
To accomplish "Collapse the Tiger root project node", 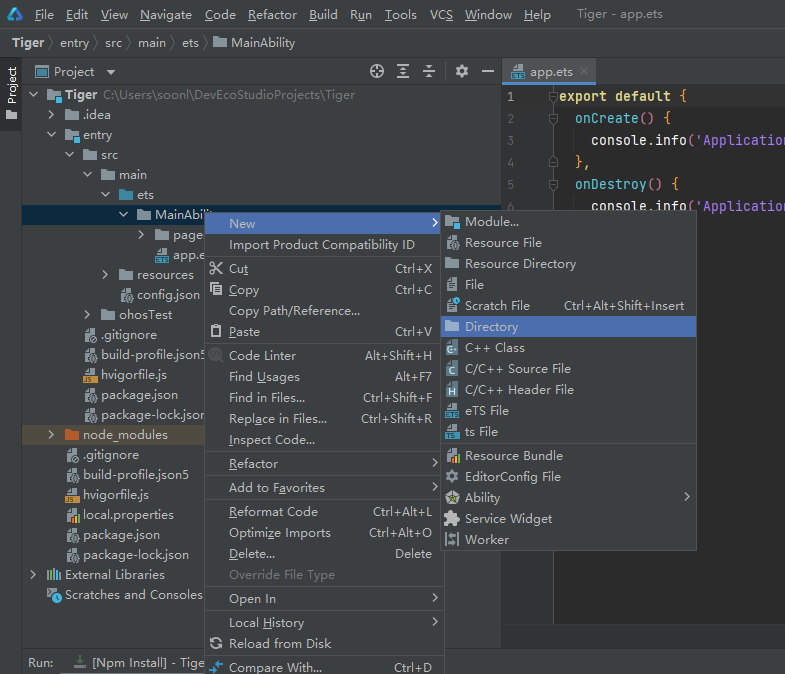I will coord(34,94).
